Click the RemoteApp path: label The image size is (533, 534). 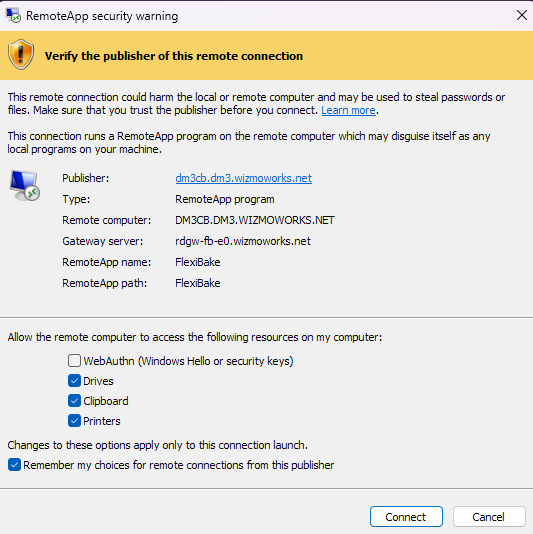[x=105, y=283]
